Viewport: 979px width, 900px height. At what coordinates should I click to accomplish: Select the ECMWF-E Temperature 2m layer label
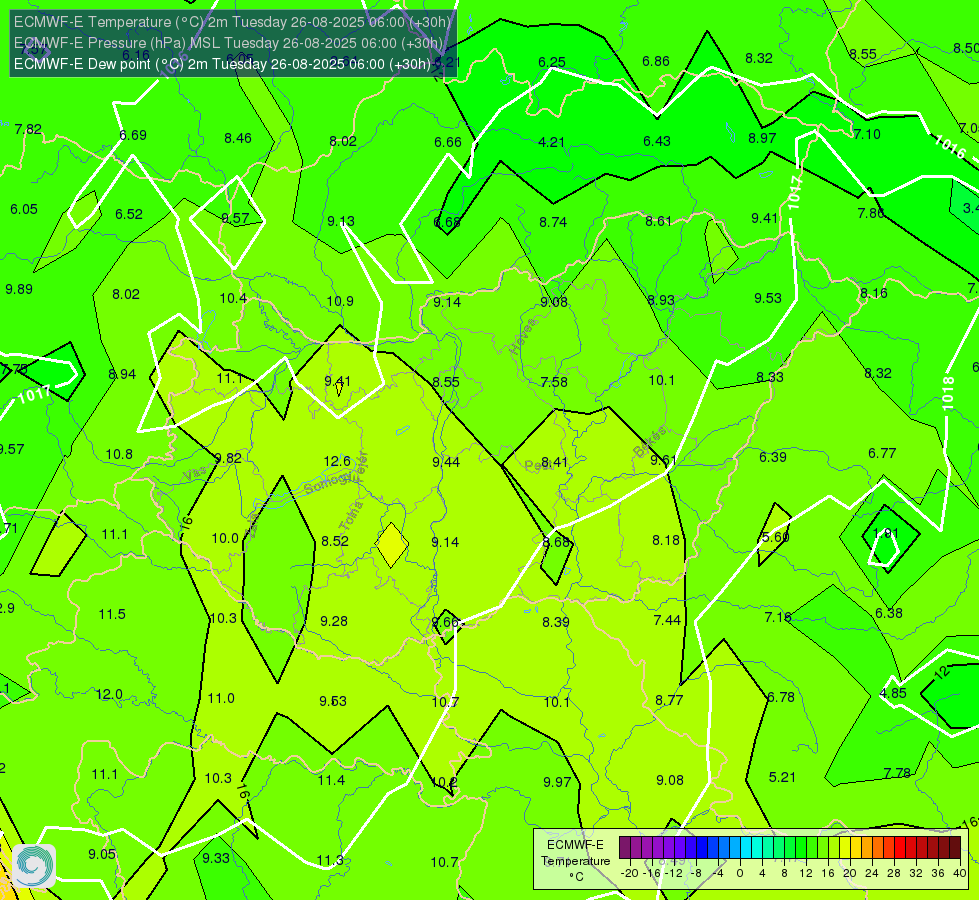(x=232, y=22)
